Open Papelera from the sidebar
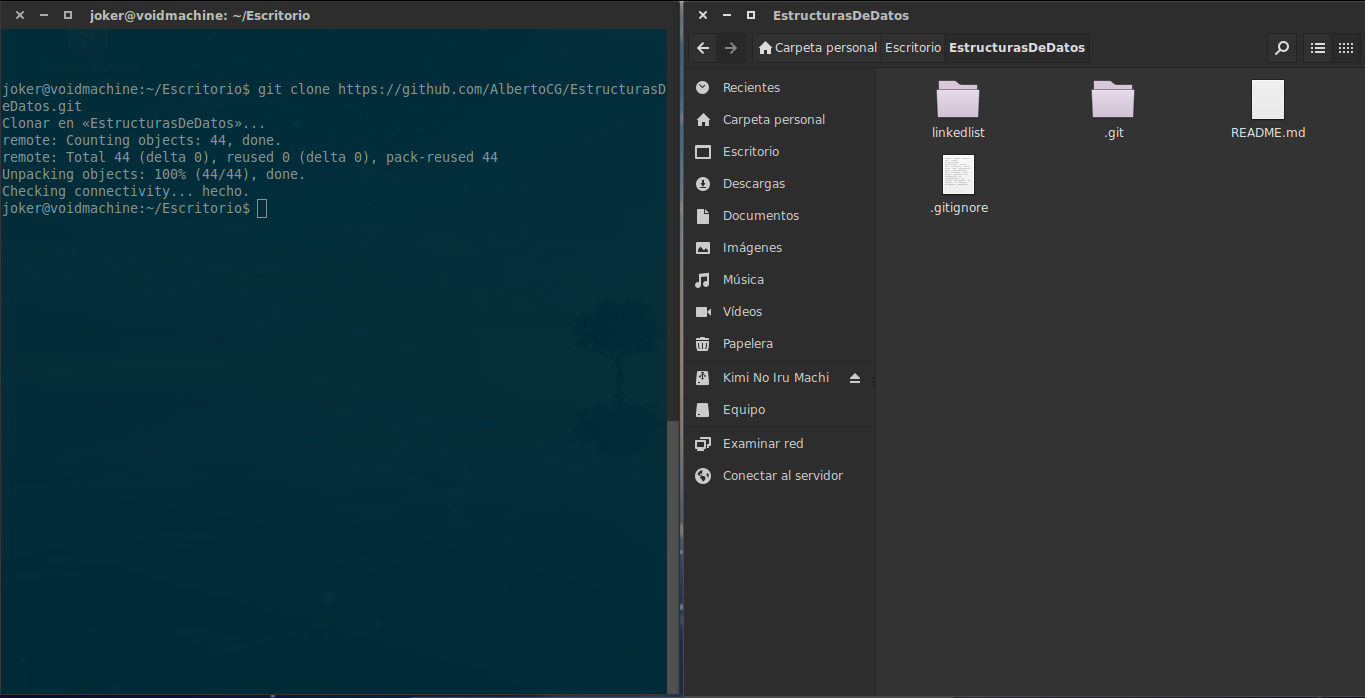1365x698 pixels. click(747, 344)
